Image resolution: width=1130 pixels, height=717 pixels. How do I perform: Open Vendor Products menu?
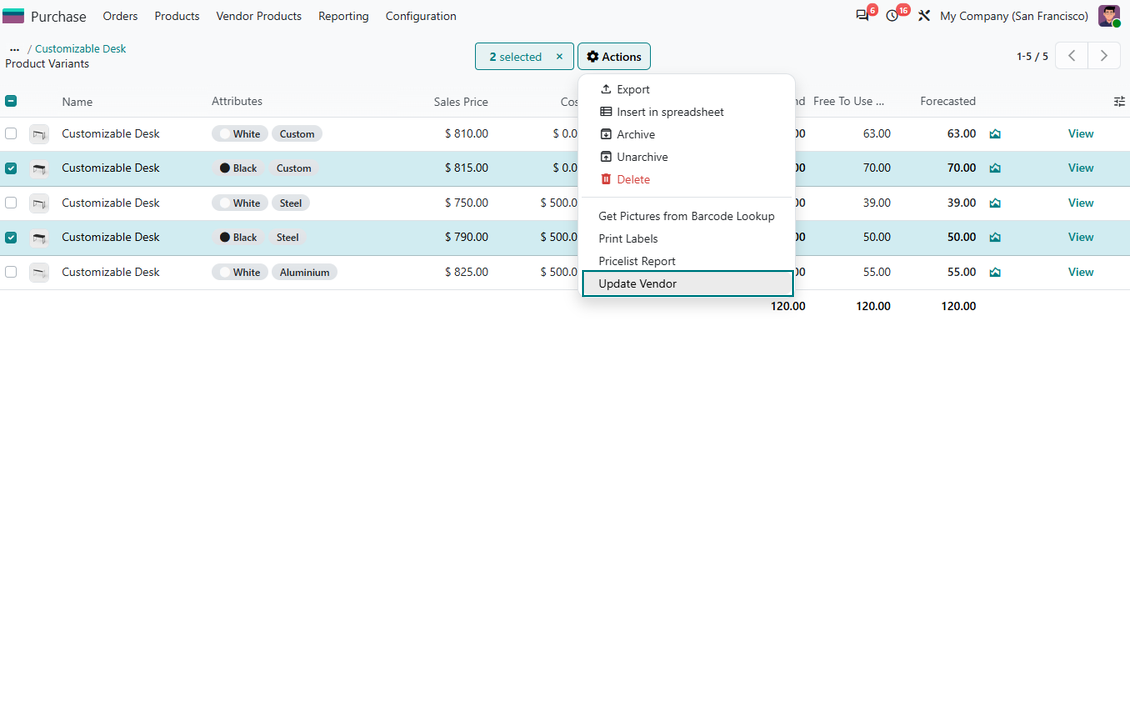click(x=259, y=16)
